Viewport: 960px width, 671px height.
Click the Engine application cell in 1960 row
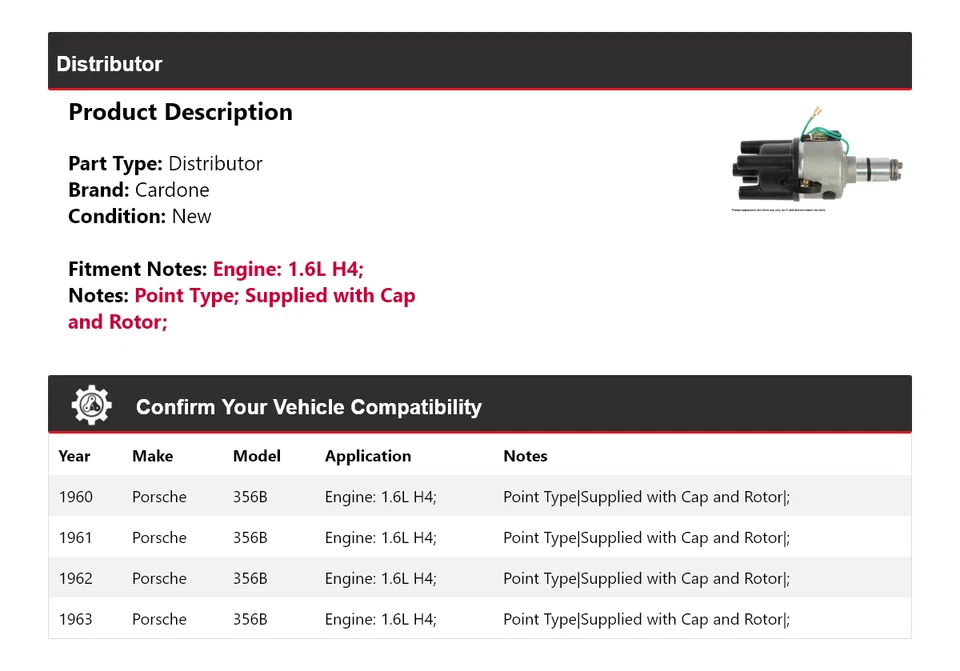click(x=380, y=497)
